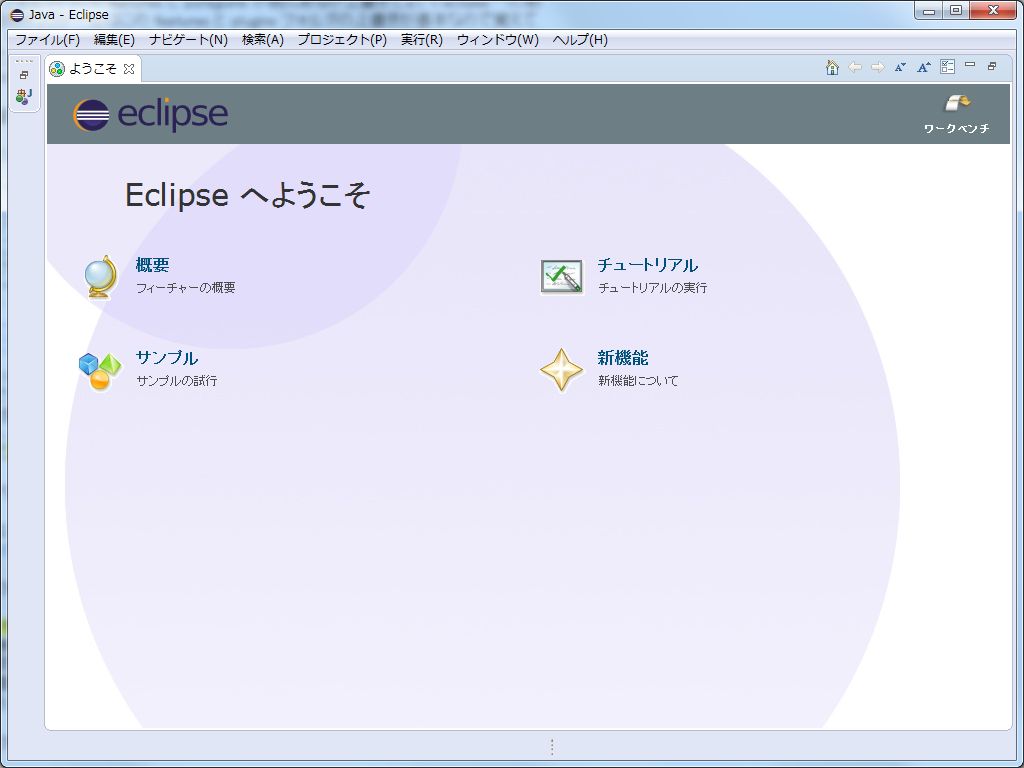
Task: Click the globe icon beside 概要
Action: [101, 277]
